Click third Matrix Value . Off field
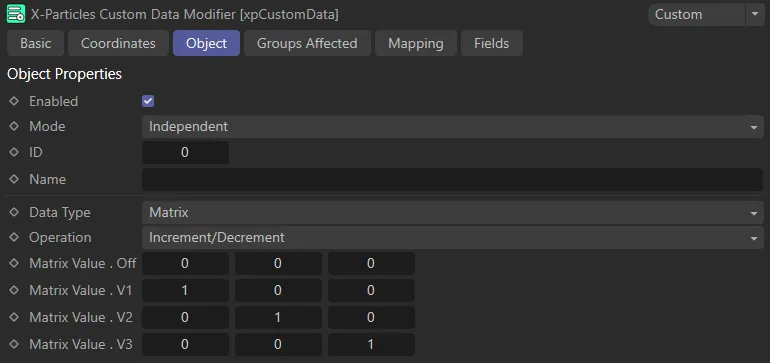This screenshot has width=770, height=363. coord(371,263)
